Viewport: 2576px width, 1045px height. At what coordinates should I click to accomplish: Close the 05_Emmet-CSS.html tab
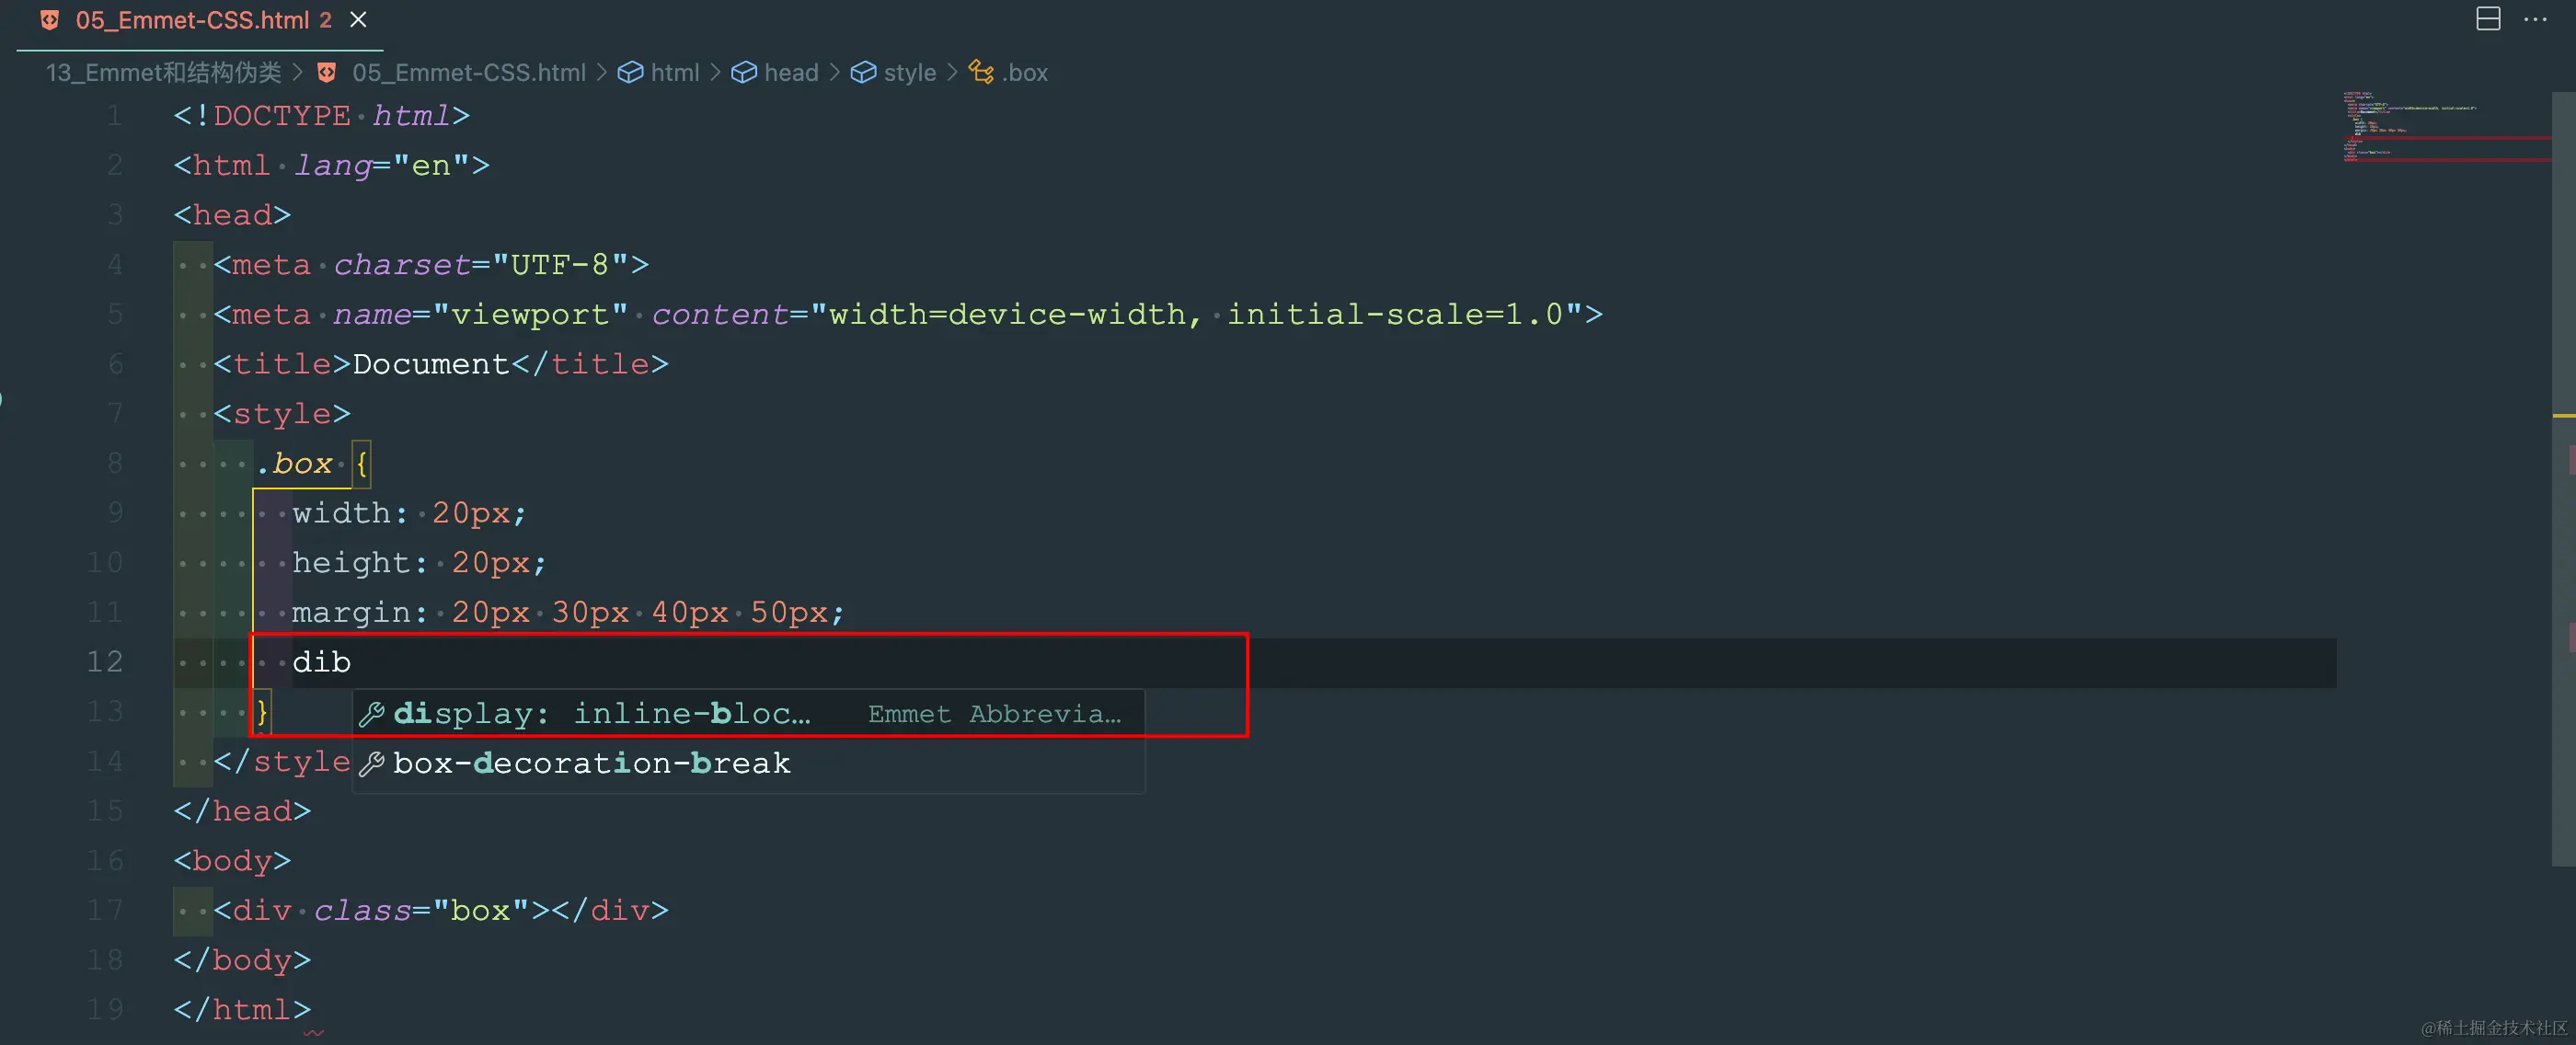coord(359,20)
